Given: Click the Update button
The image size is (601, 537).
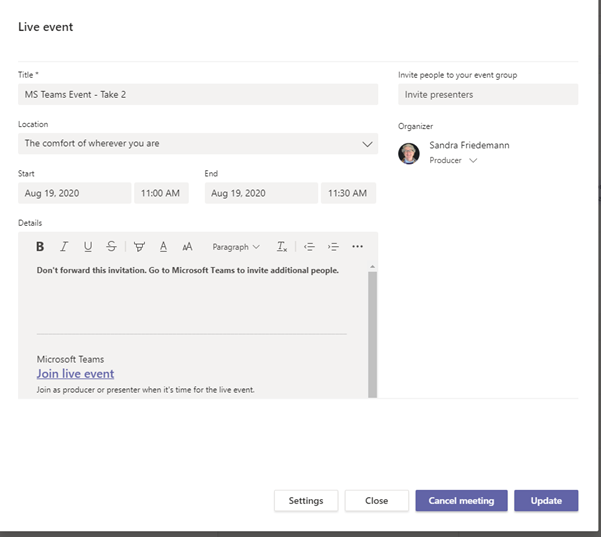Looking at the screenshot, I should point(546,501).
